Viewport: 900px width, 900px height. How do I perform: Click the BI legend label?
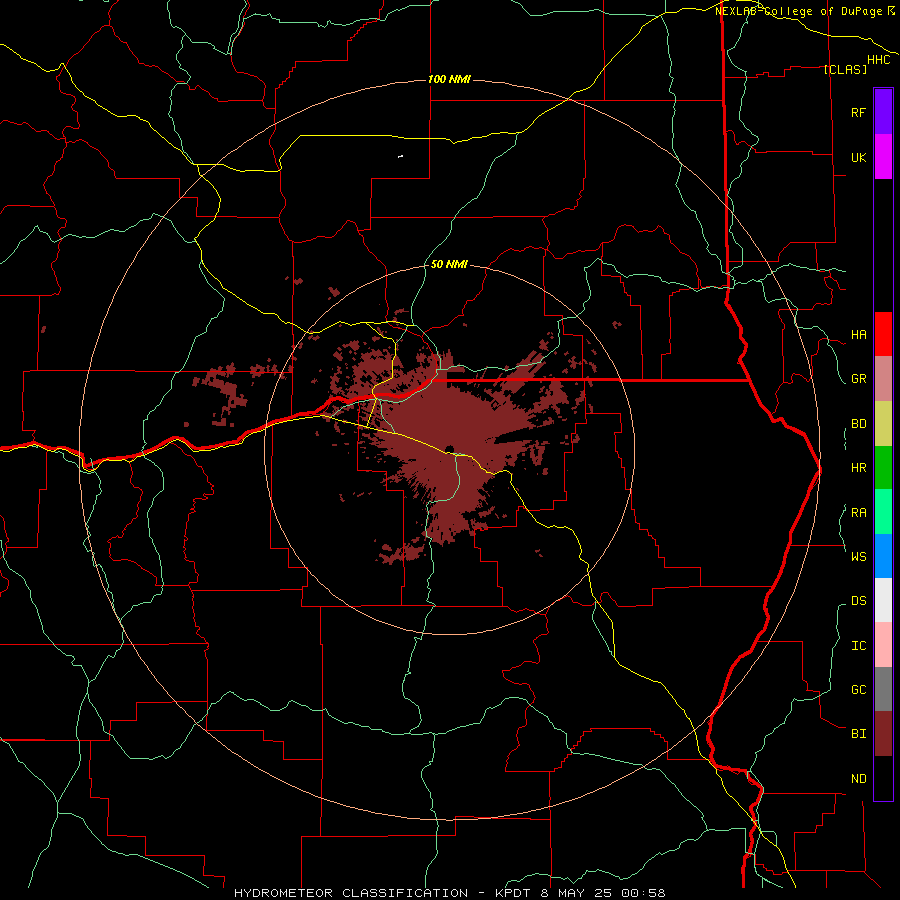pyautogui.click(x=858, y=734)
